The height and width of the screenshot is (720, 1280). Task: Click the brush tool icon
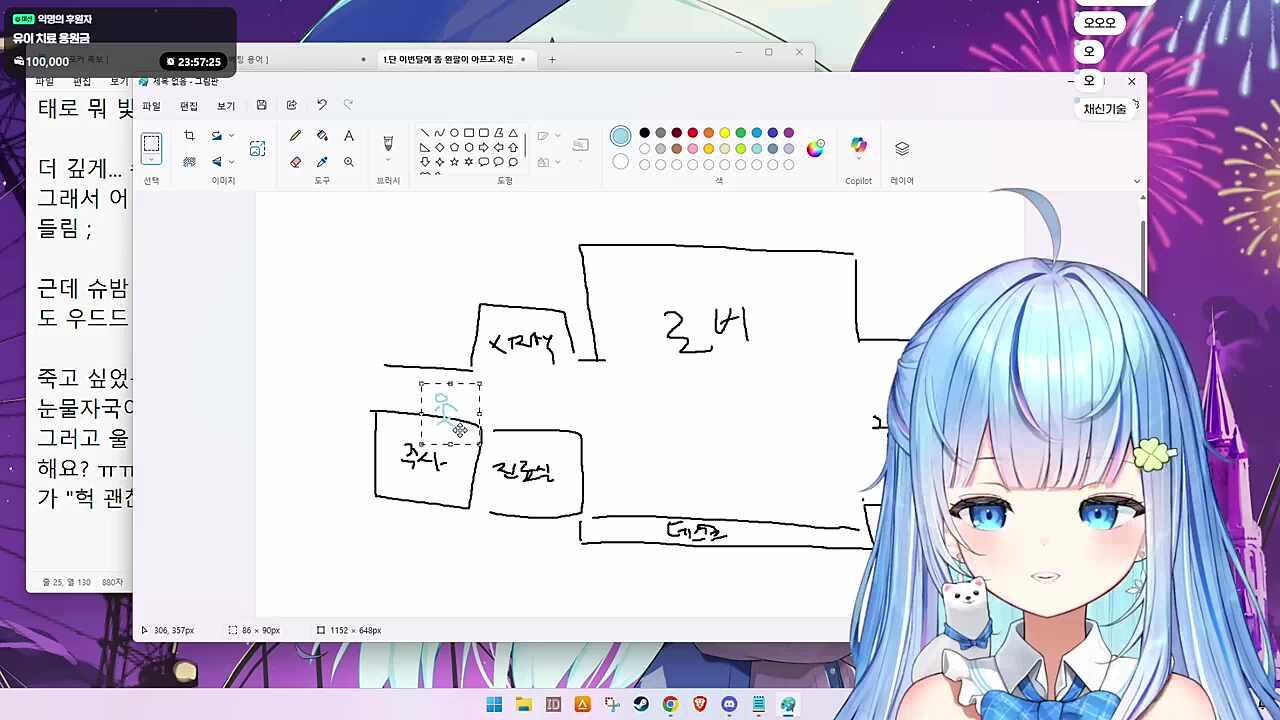[388, 142]
